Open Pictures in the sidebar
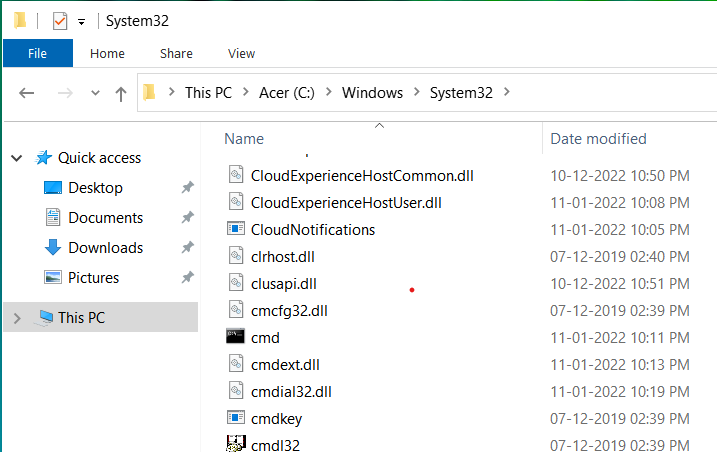The height and width of the screenshot is (452, 717). [93, 278]
